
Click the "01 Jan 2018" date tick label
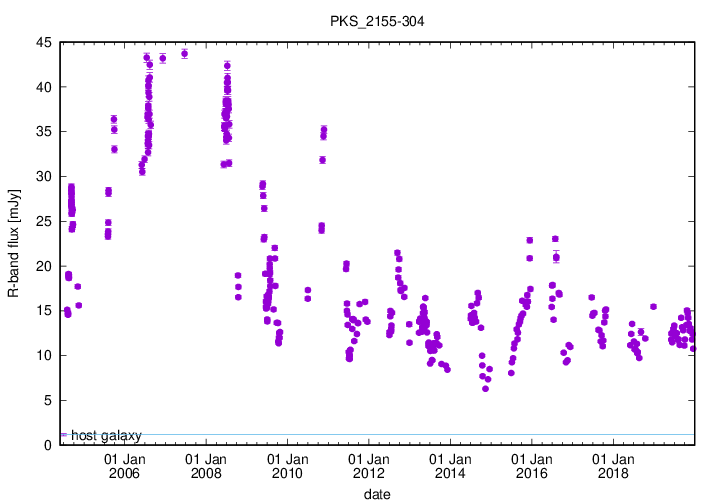coord(613,466)
